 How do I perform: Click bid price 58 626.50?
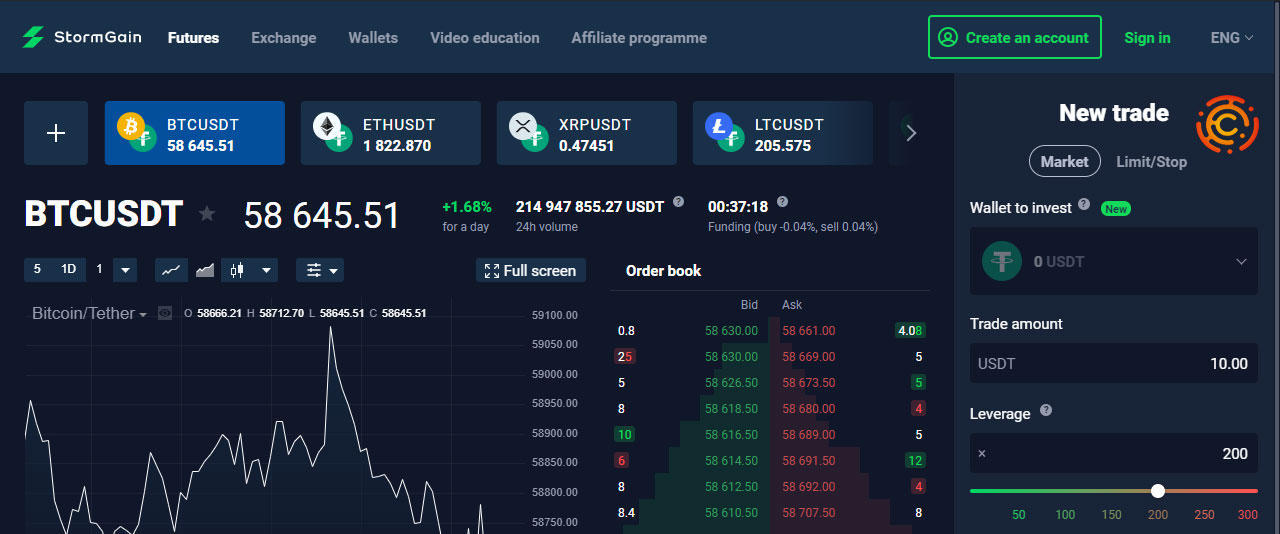point(731,383)
